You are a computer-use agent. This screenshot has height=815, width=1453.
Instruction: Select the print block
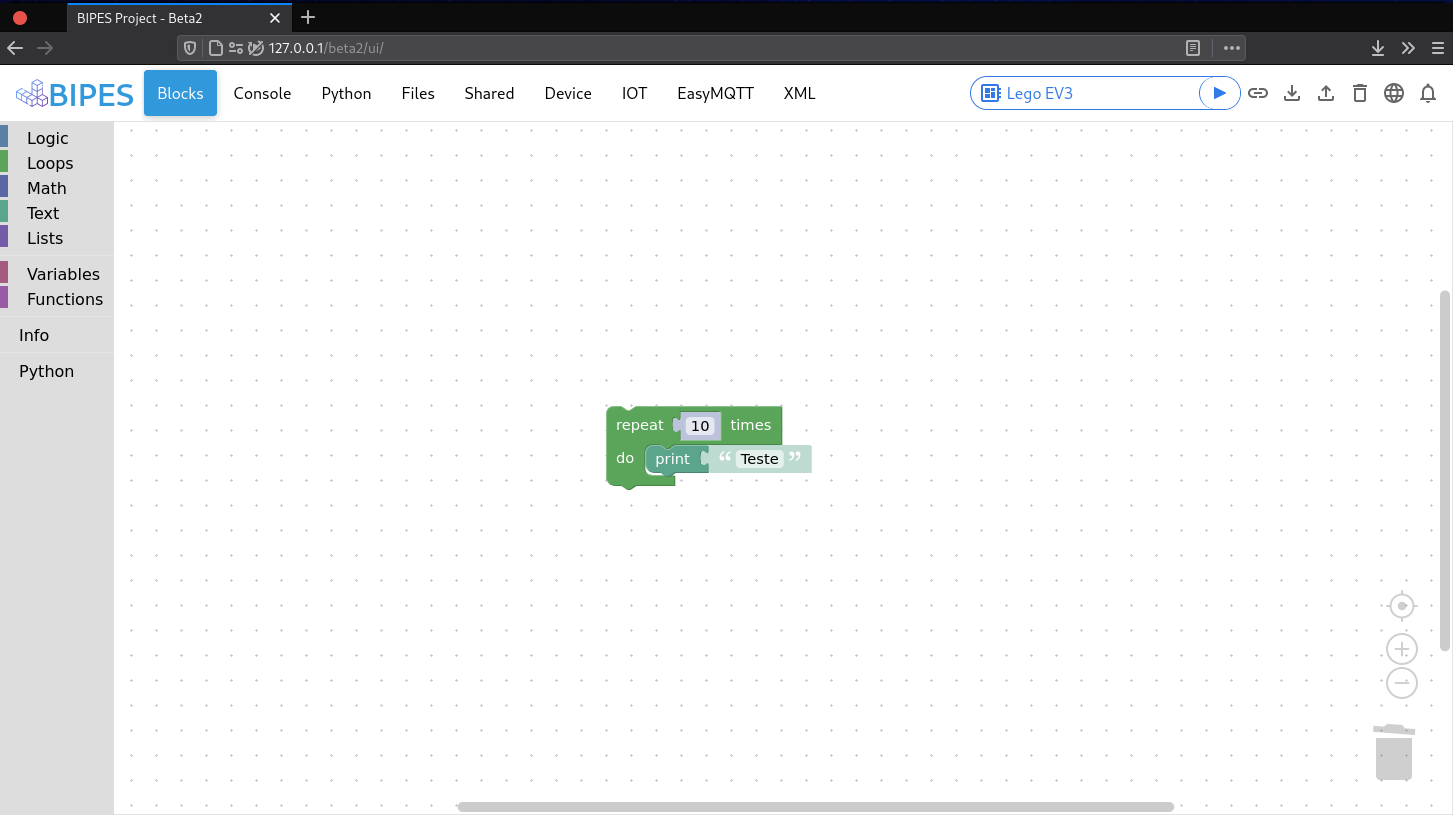click(673, 459)
